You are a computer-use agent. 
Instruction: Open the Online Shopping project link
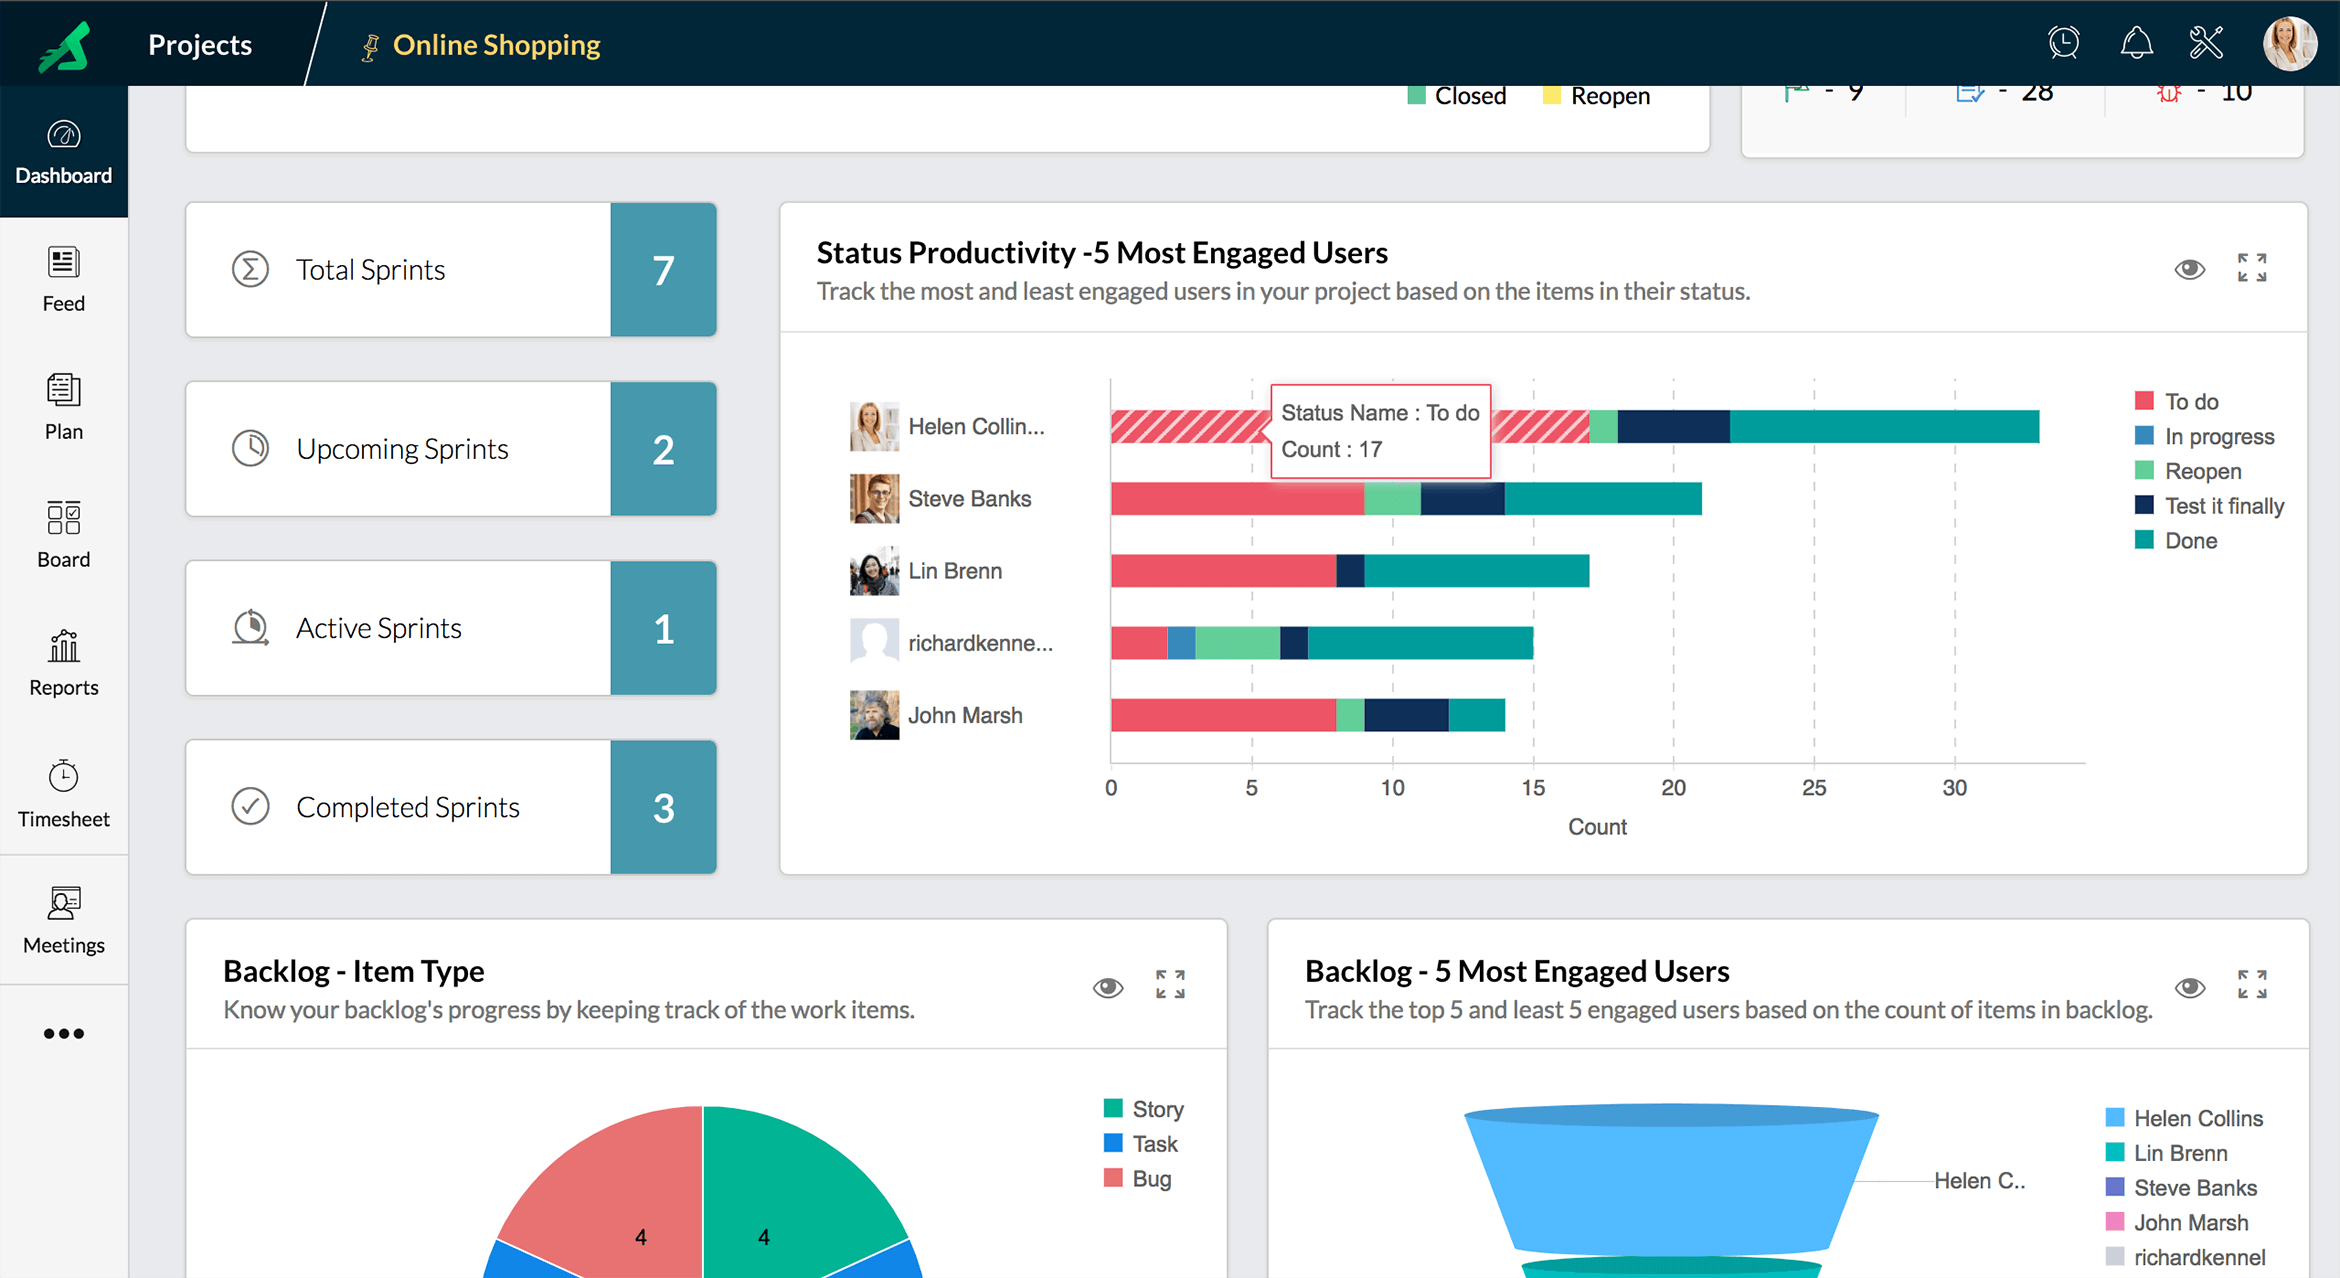[496, 45]
